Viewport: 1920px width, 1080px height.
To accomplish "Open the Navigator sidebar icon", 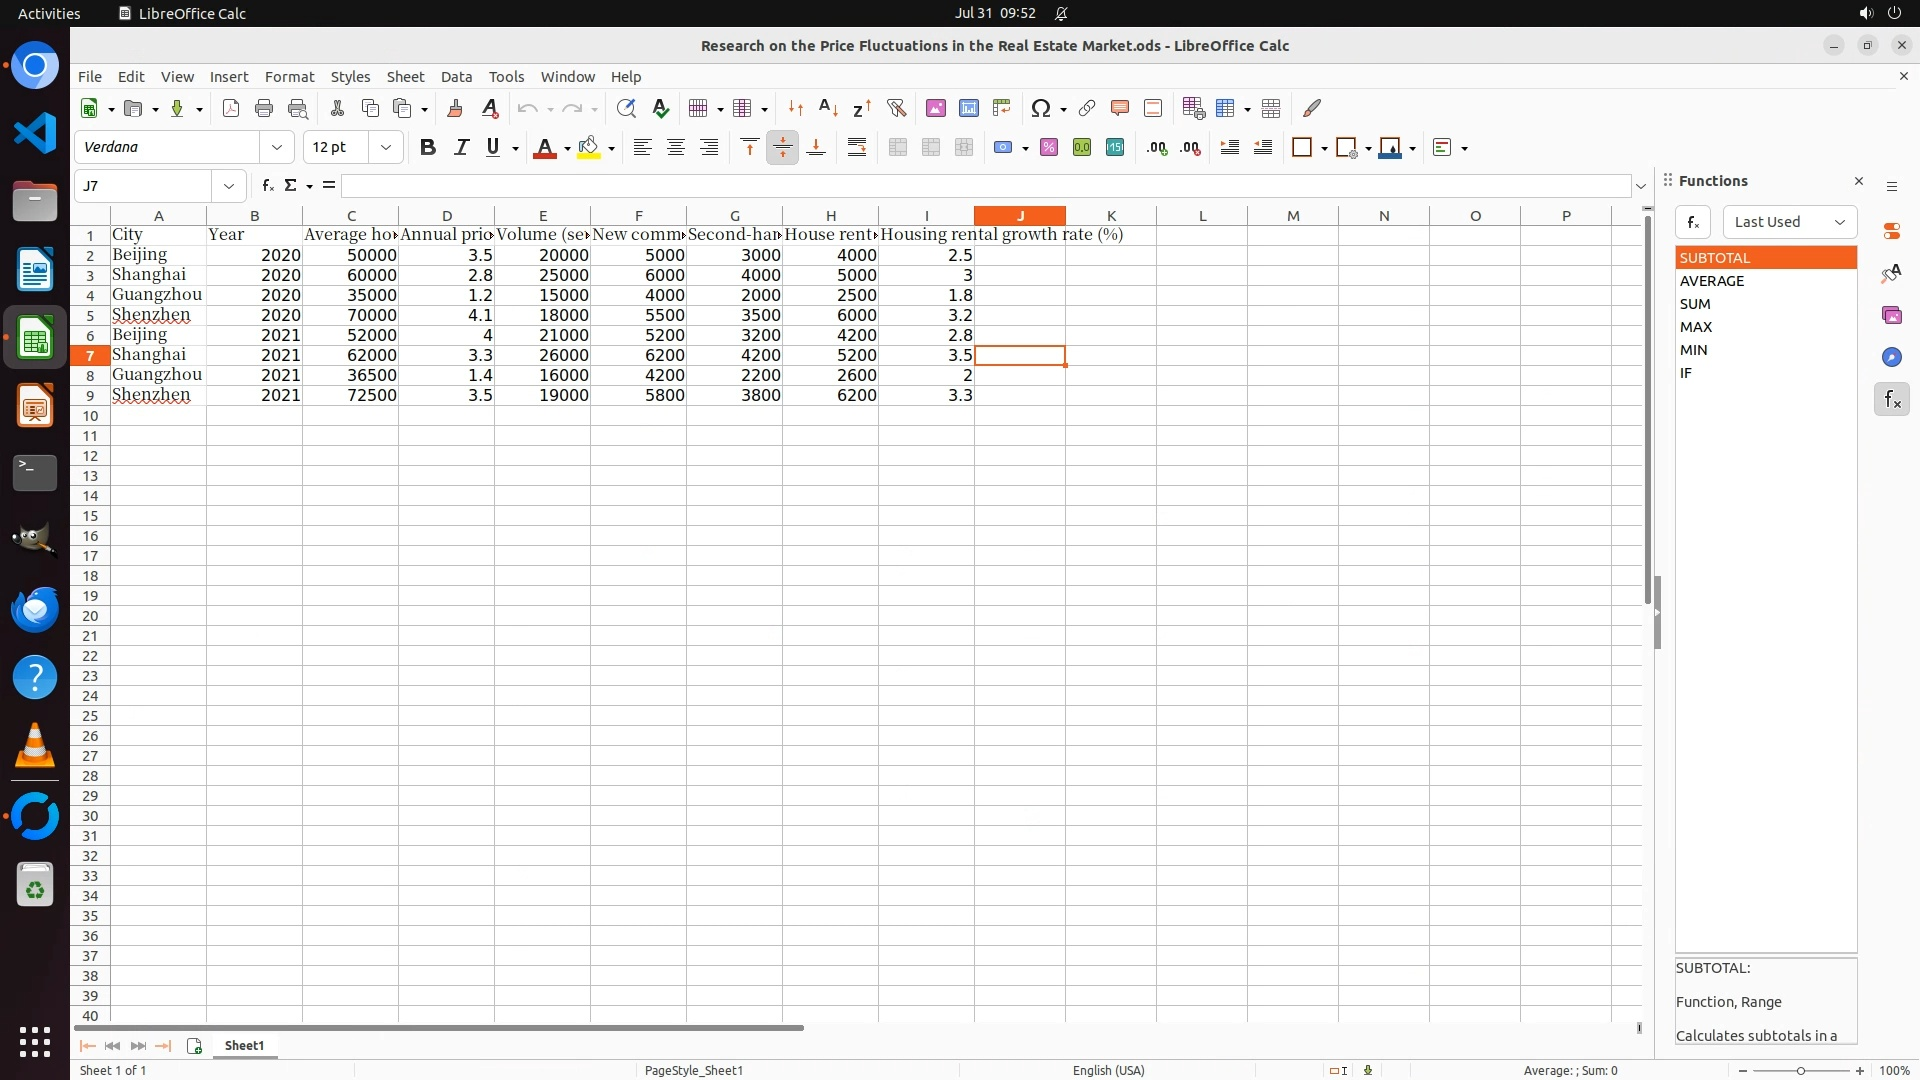I will point(1891,357).
